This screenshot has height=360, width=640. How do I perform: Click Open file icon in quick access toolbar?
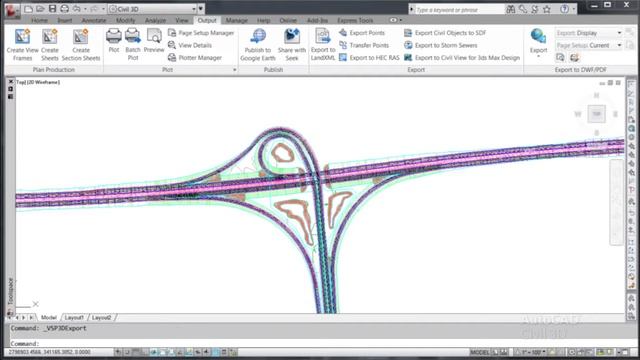tap(40, 9)
